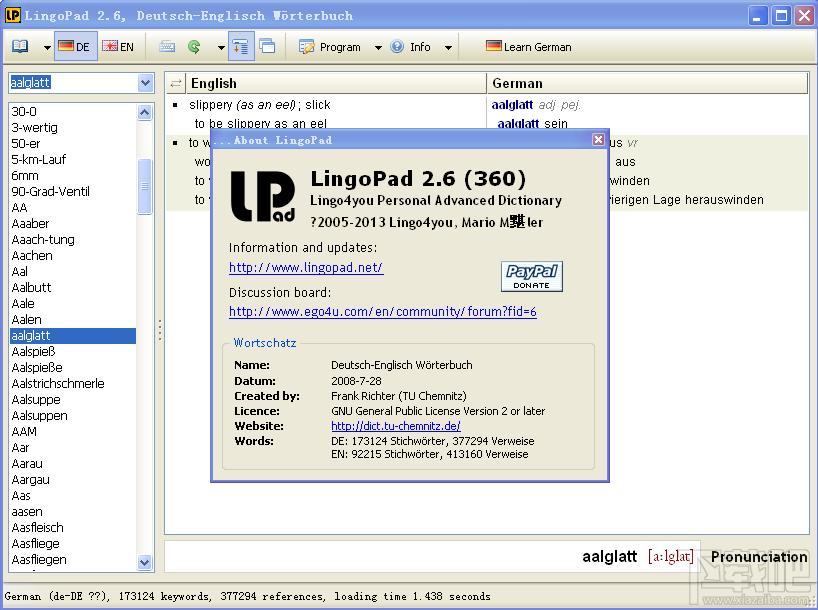This screenshot has height=610, width=818.
Task: Open the lingopad.net link
Action: [x=306, y=268]
